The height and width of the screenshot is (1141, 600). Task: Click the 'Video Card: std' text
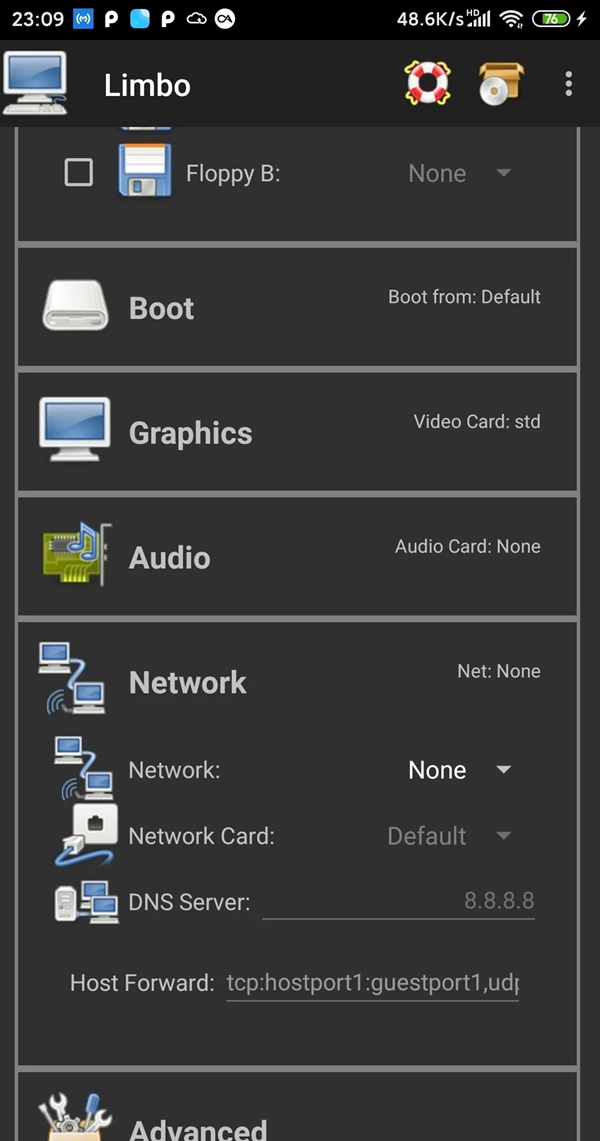tap(477, 421)
